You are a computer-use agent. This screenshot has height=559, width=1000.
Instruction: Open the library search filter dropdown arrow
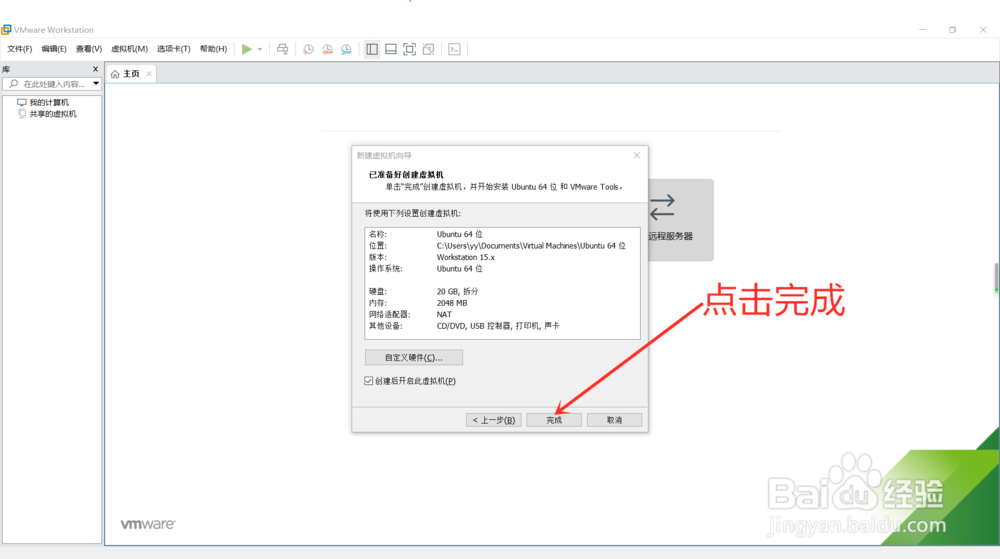tap(96, 83)
